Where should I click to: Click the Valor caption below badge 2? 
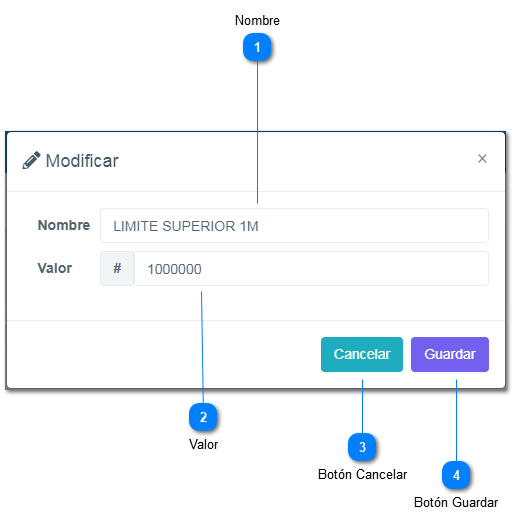(x=203, y=444)
